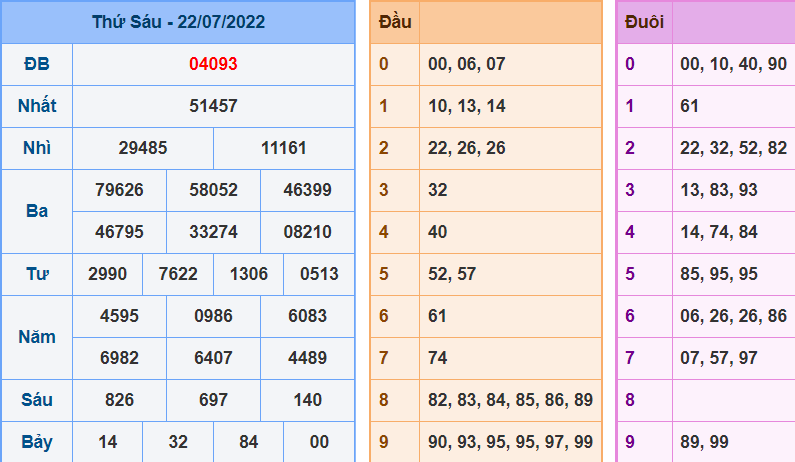The image size is (795, 462).
Task: Select value 61 in Đuôi row 1
Action: click(x=690, y=106)
